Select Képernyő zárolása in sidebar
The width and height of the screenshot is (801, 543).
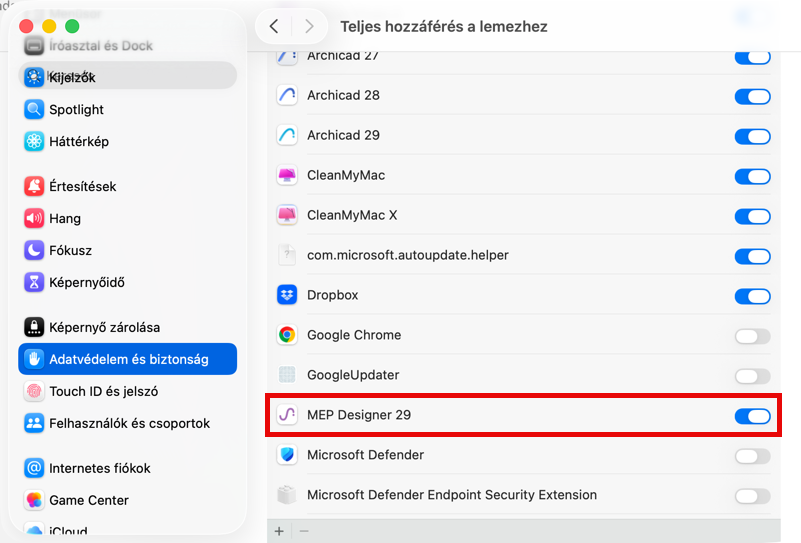127,327
